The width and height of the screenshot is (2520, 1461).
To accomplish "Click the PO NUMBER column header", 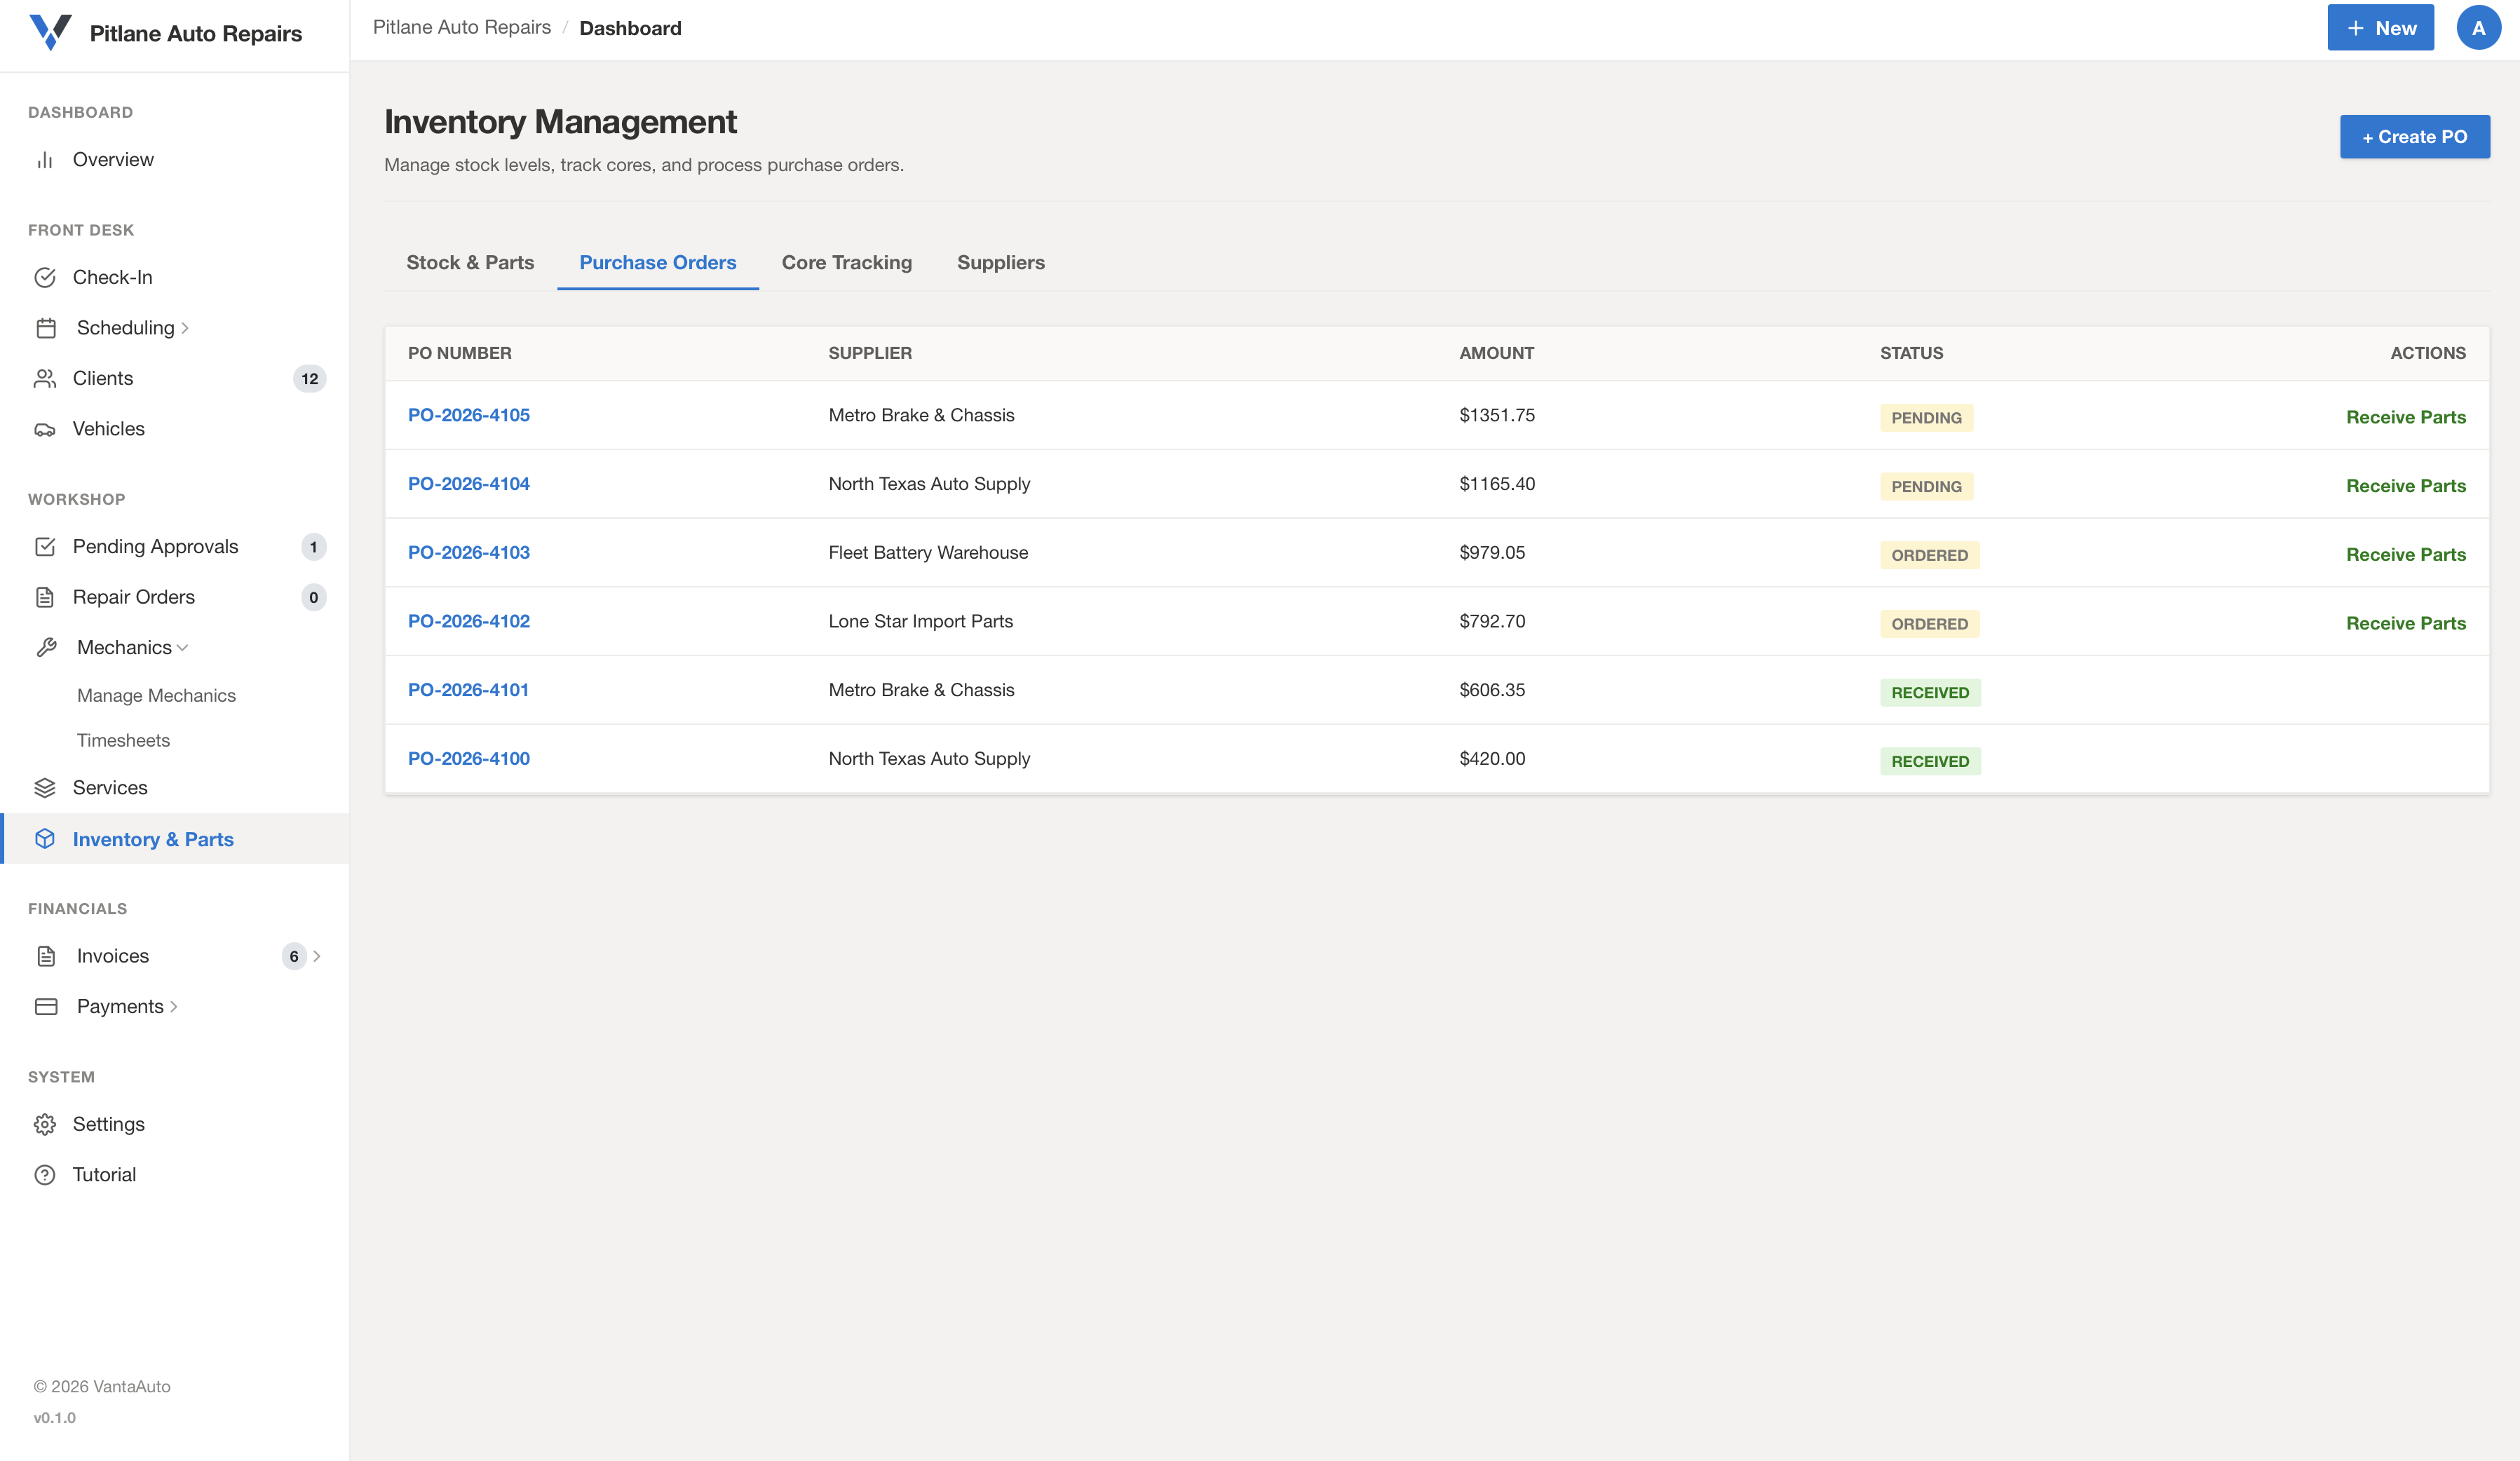I will click(x=460, y=353).
